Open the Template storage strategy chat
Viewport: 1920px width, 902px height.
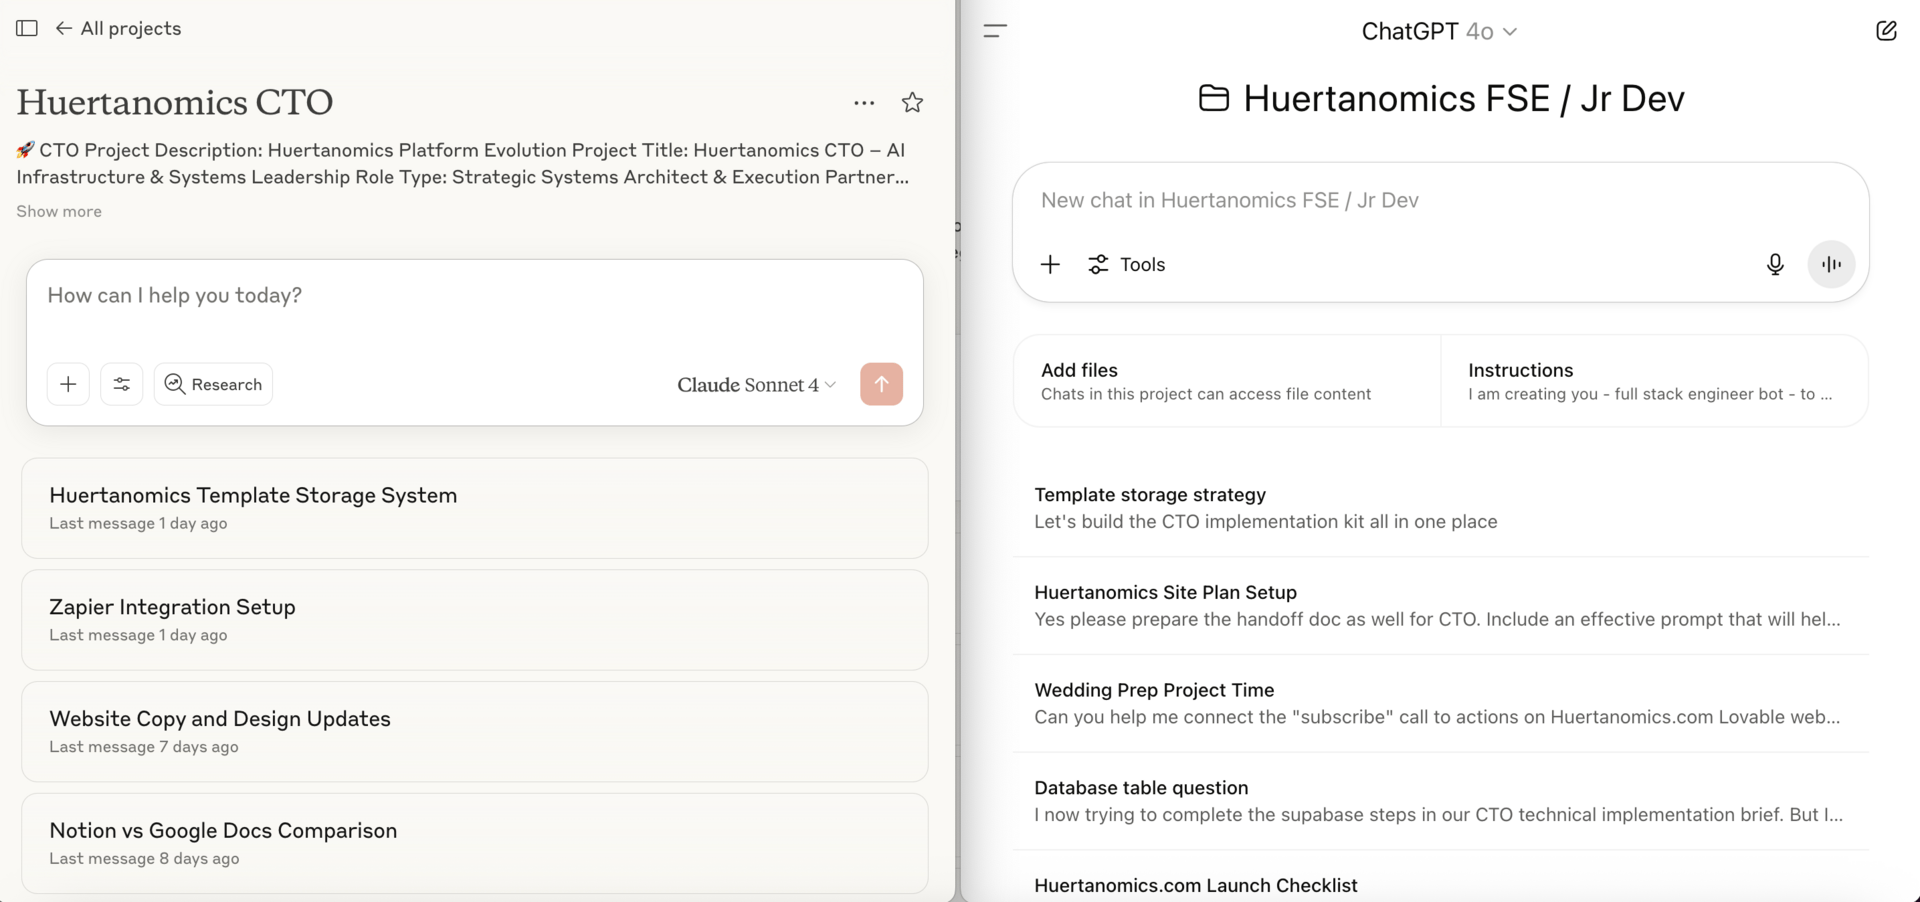coord(1440,508)
